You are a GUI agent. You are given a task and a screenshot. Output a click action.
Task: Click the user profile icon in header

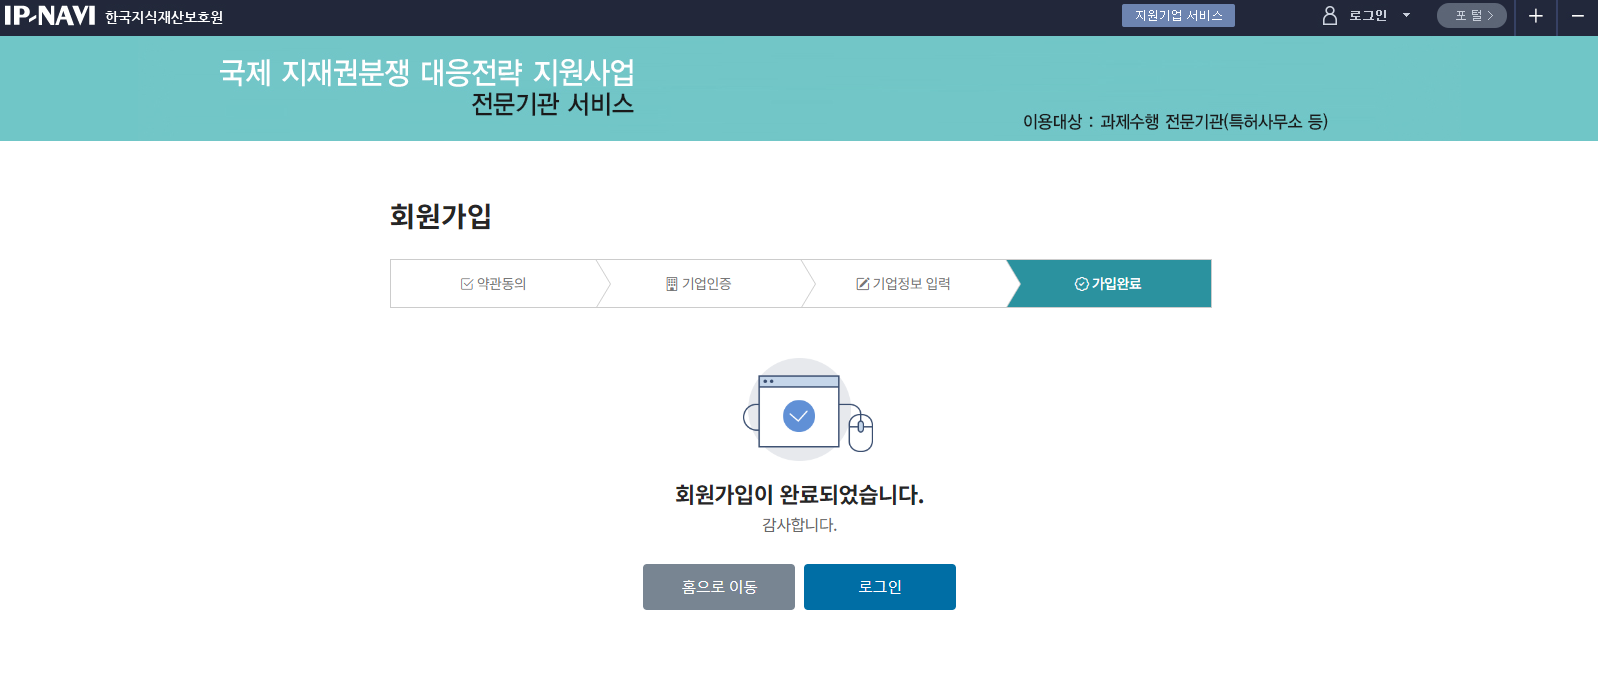coord(1330,16)
